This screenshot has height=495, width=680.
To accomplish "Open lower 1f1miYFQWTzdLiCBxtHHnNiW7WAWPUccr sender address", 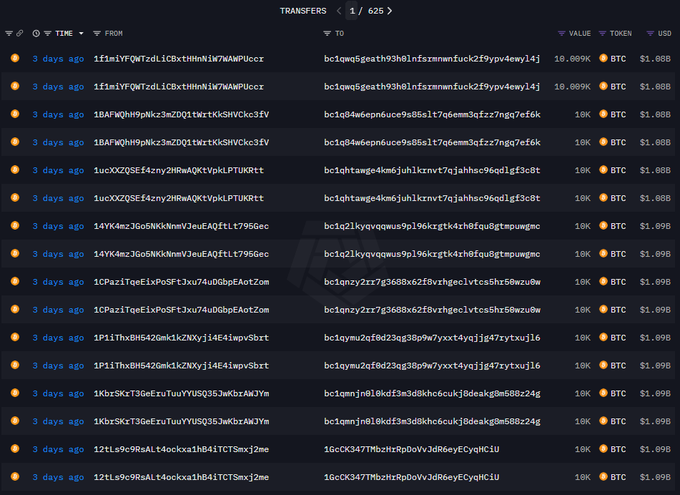I will coord(179,87).
